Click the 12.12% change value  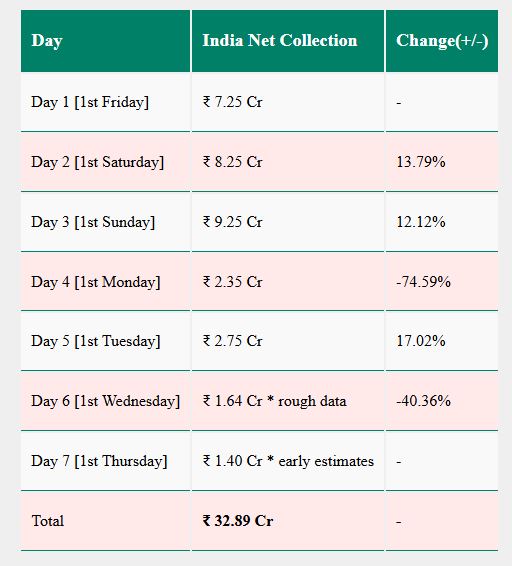click(x=421, y=222)
